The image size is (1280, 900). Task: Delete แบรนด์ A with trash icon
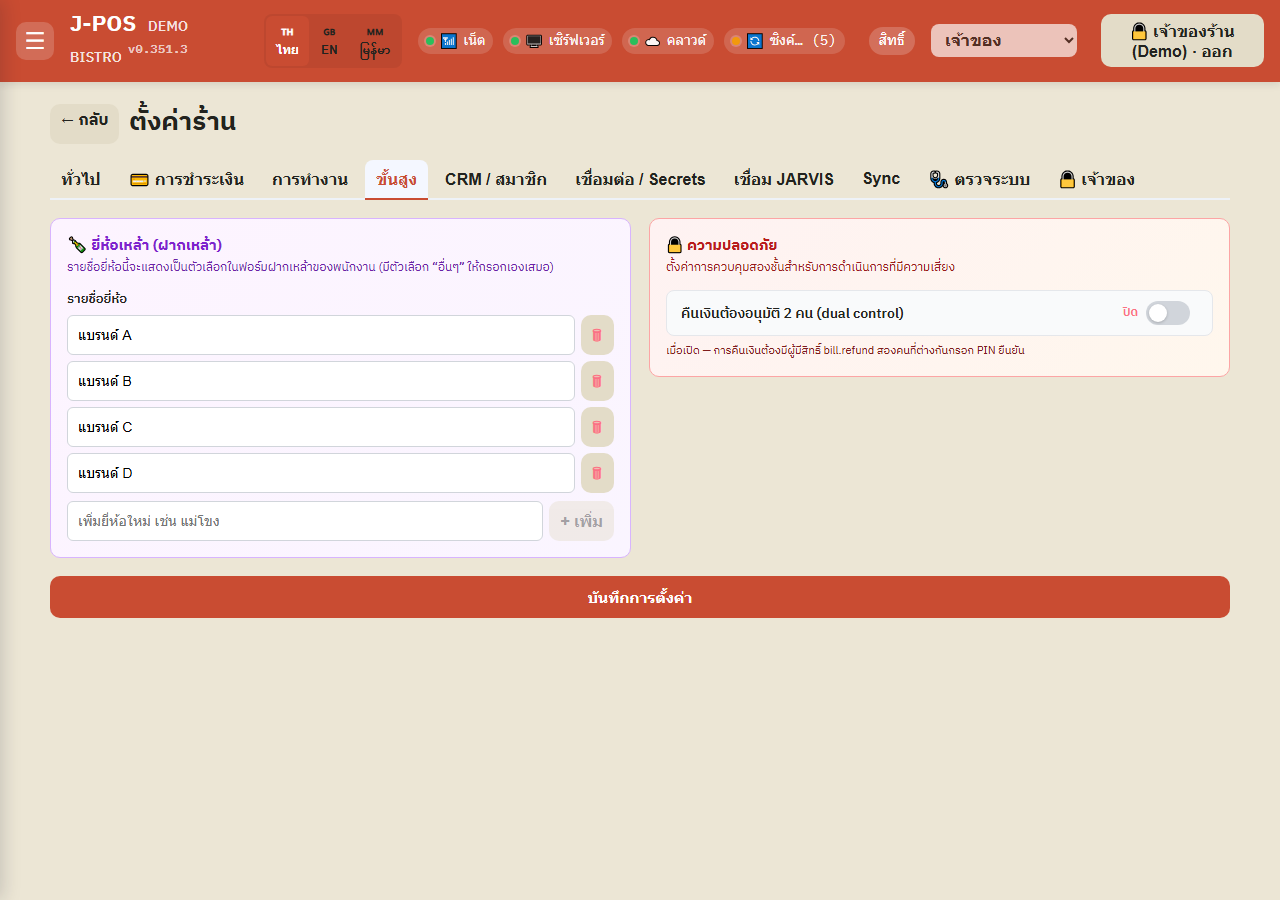(x=597, y=335)
